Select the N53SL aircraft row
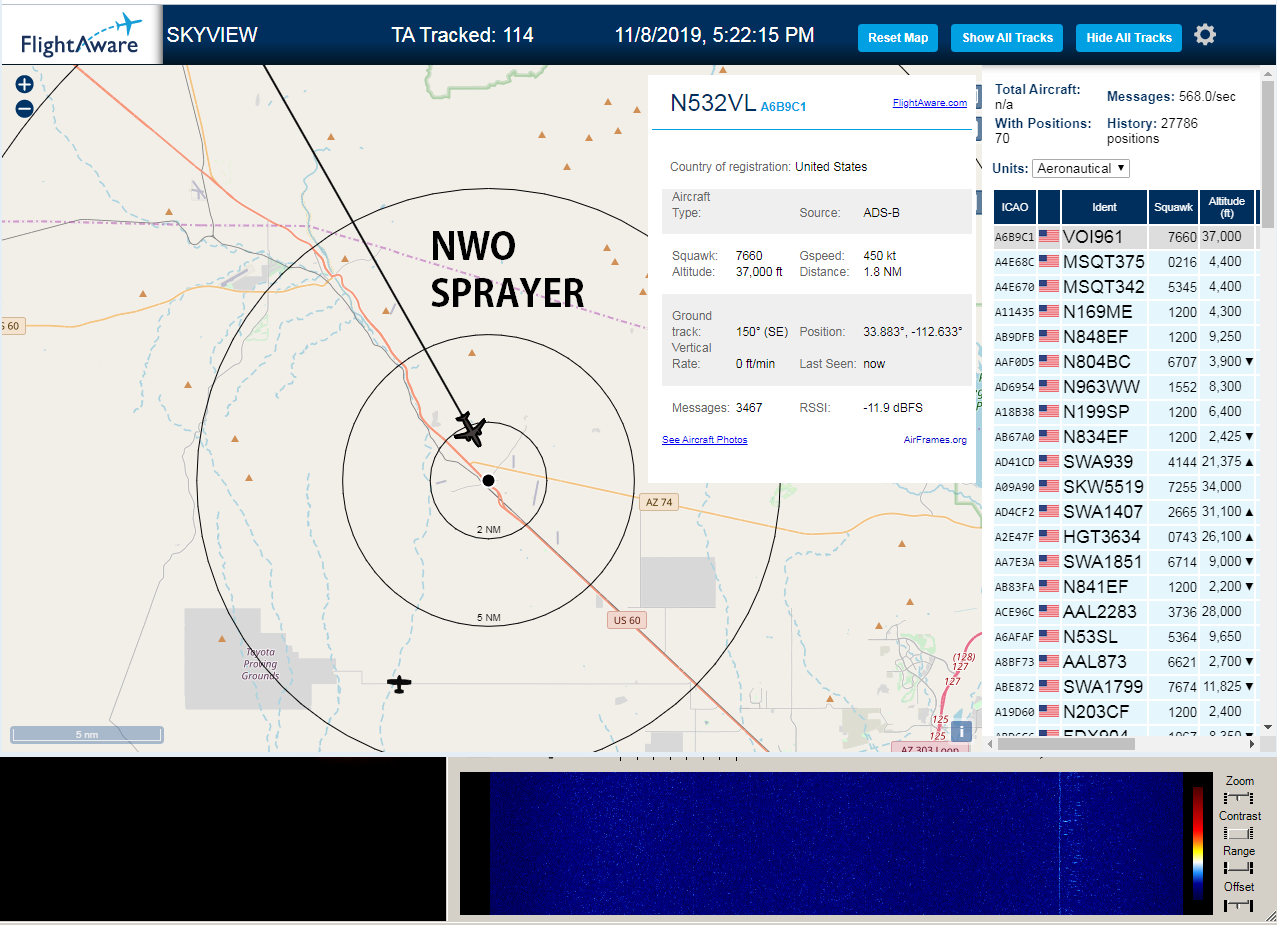 point(1125,637)
